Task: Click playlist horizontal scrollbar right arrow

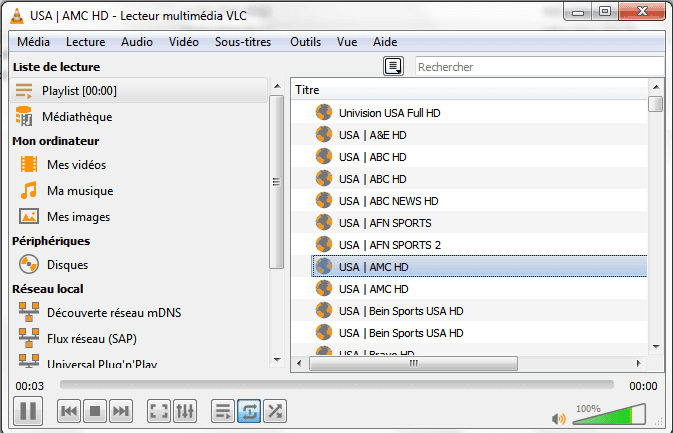Action: [x=638, y=363]
